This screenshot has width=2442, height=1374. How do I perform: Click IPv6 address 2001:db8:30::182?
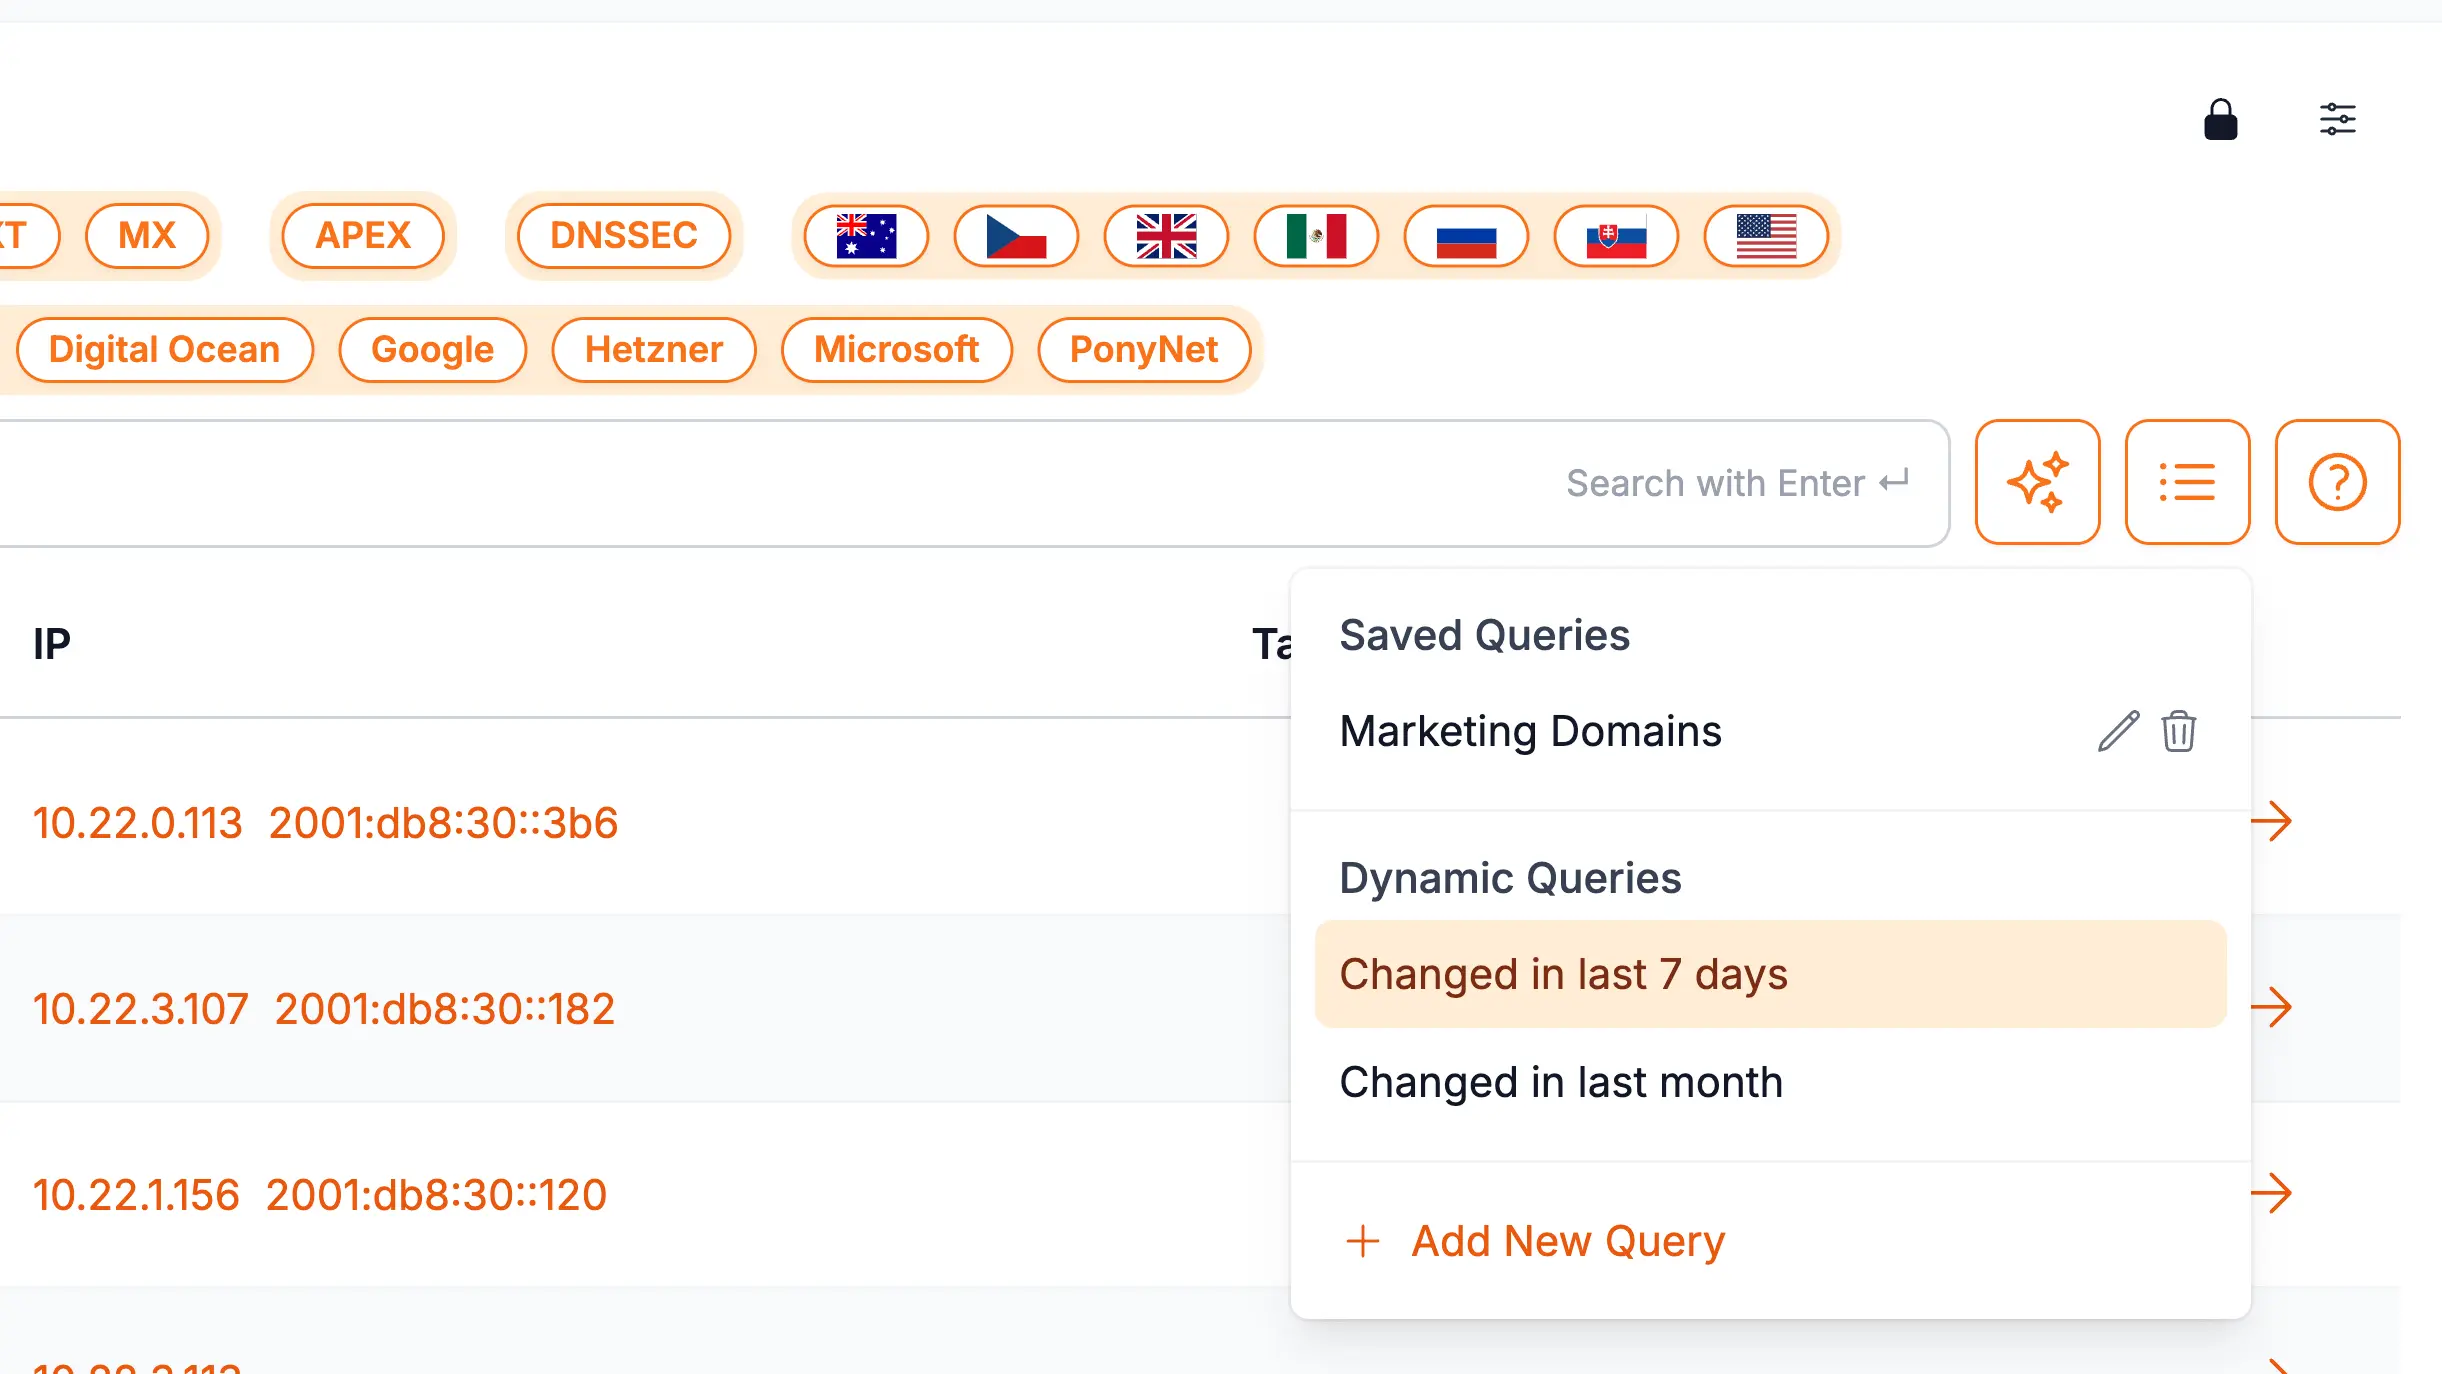[445, 1009]
